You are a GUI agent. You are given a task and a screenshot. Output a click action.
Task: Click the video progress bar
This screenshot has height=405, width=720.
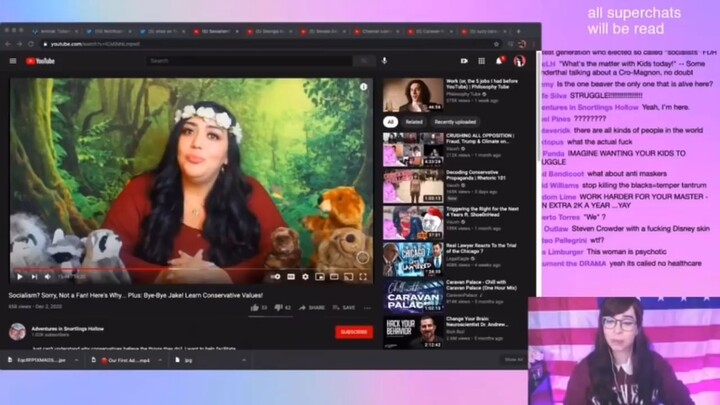[x=191, y=269]
